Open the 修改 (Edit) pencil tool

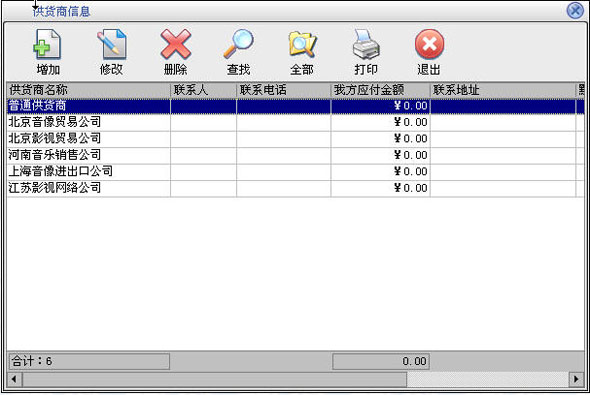pyautogui.click(x=111, y=52)
